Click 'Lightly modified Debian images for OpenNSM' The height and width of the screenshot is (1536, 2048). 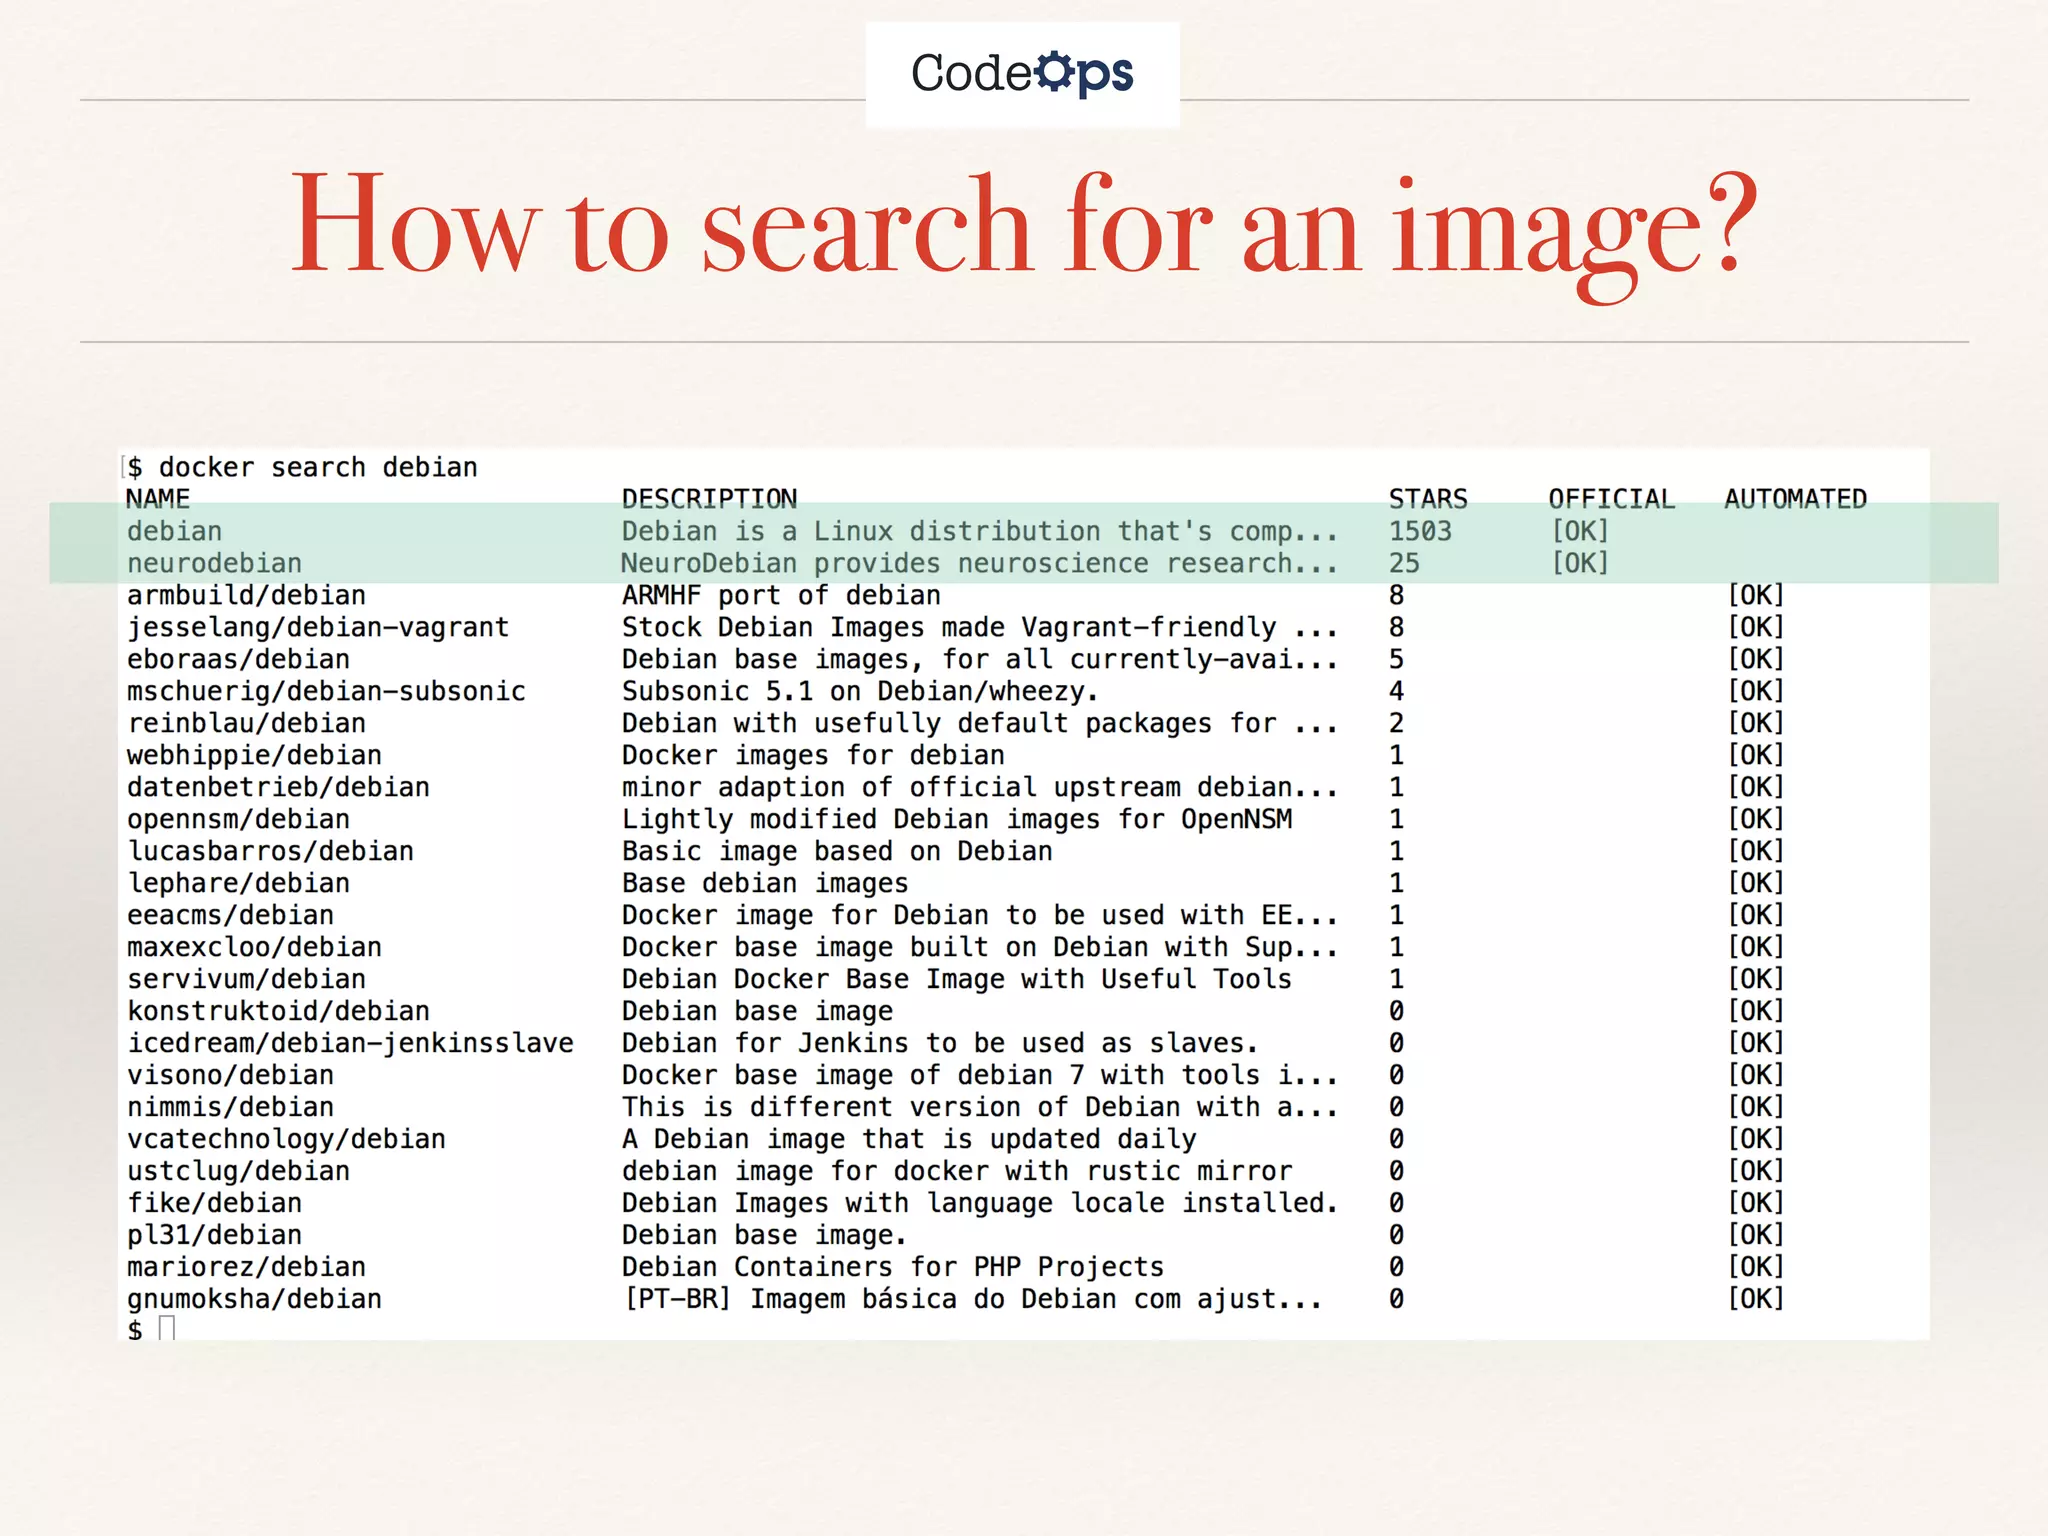(957, 819)
